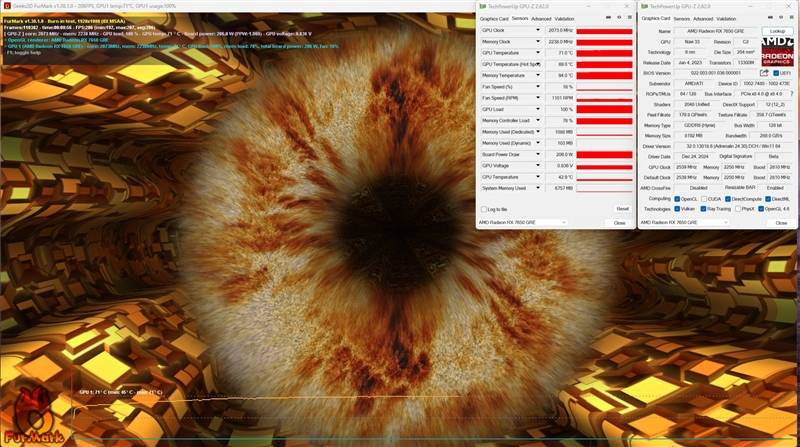
Task: Open hamburger menu in Sensors window
Action: (x=630, y=18)
